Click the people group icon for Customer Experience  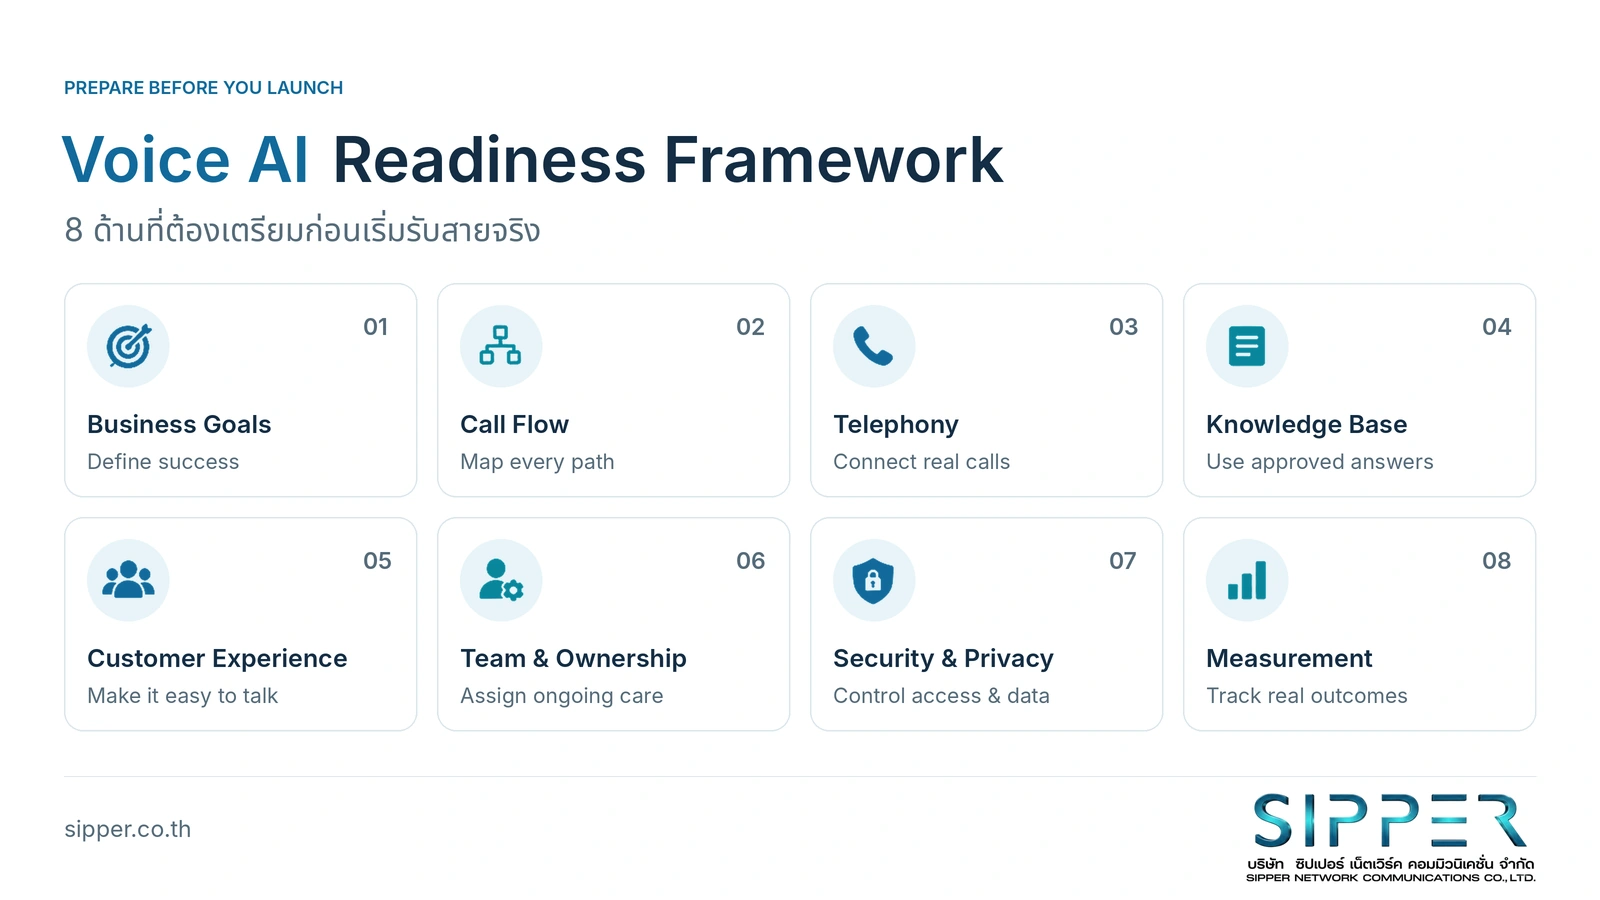pos(128,580)
